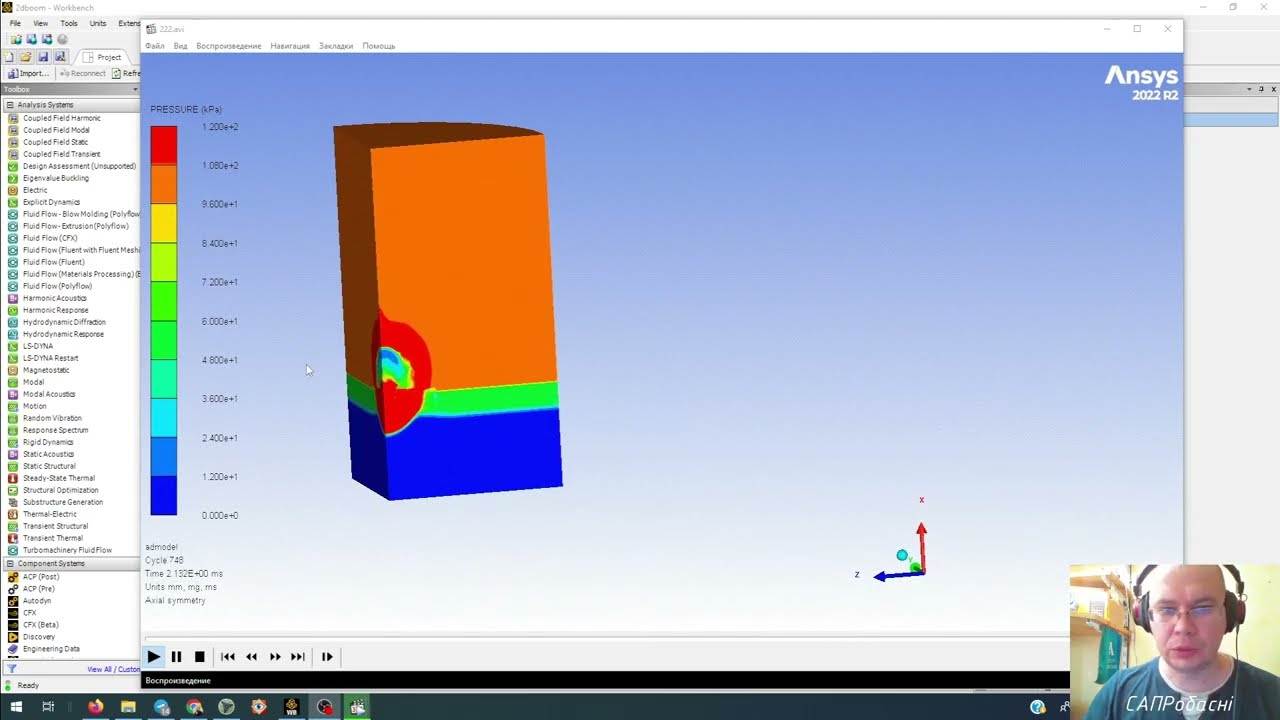This screenshot has width=1280, height=720.
Task: Advance one frame with the frame-step button
Action: [327, 657]
